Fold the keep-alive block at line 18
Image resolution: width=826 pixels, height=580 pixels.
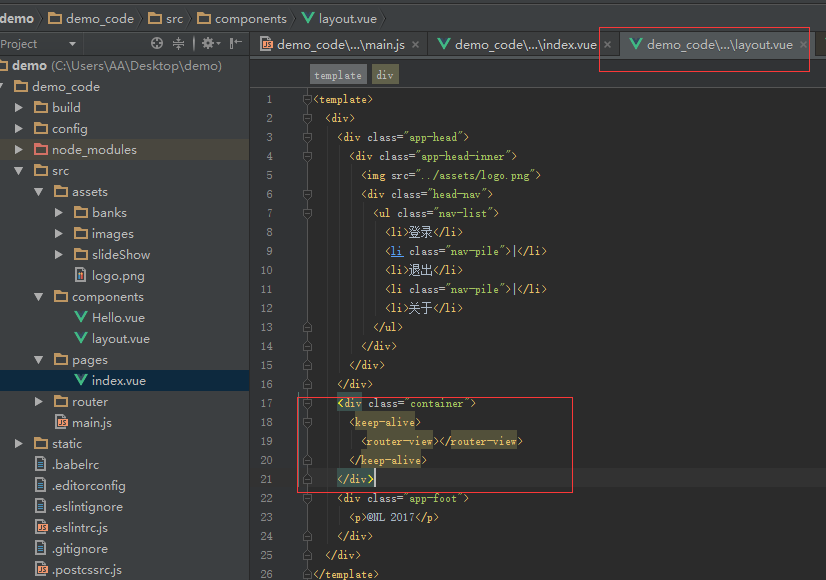[308, 422]
